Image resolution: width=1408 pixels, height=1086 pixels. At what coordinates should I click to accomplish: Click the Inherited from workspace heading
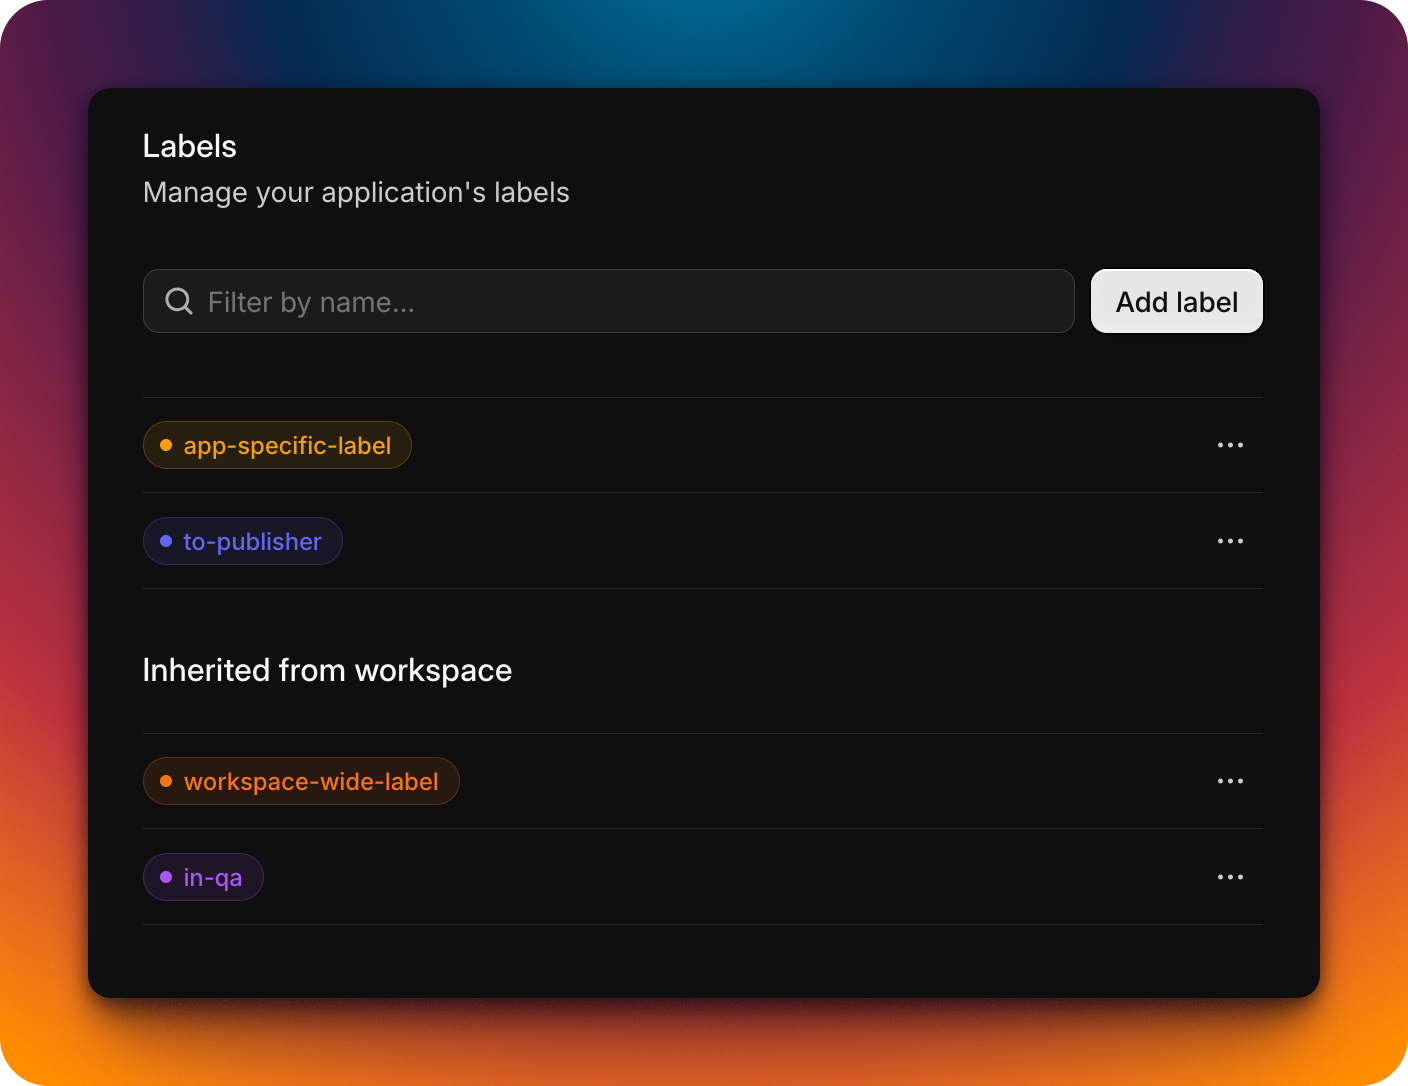[327, 670]
